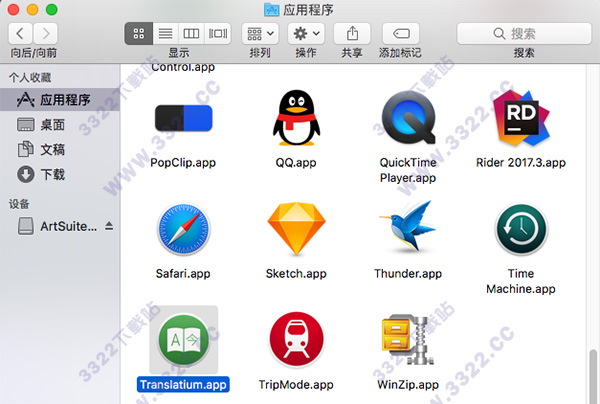Open Documents (文稿) in sidebar

(60, 150)
